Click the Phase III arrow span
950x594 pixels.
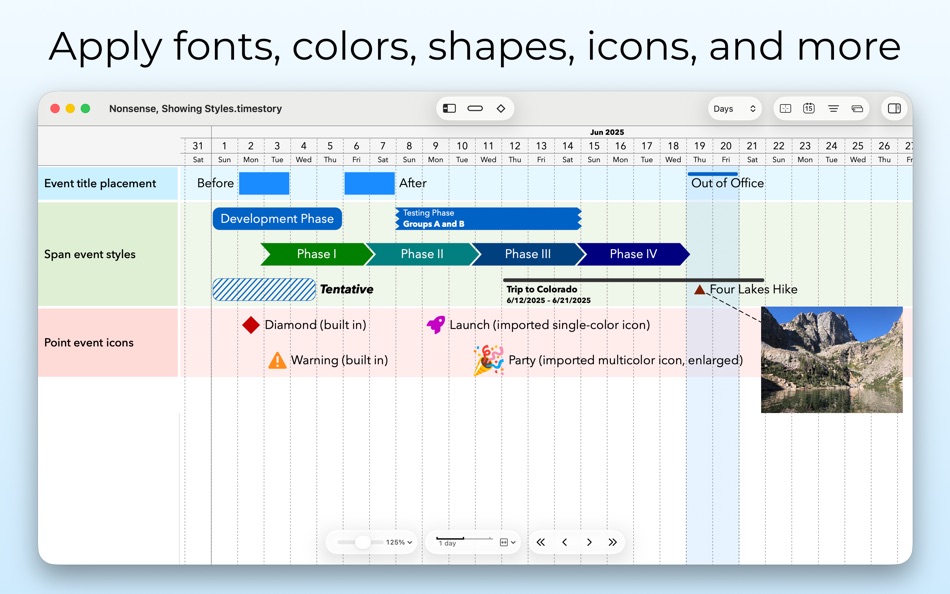pos(528,254)
